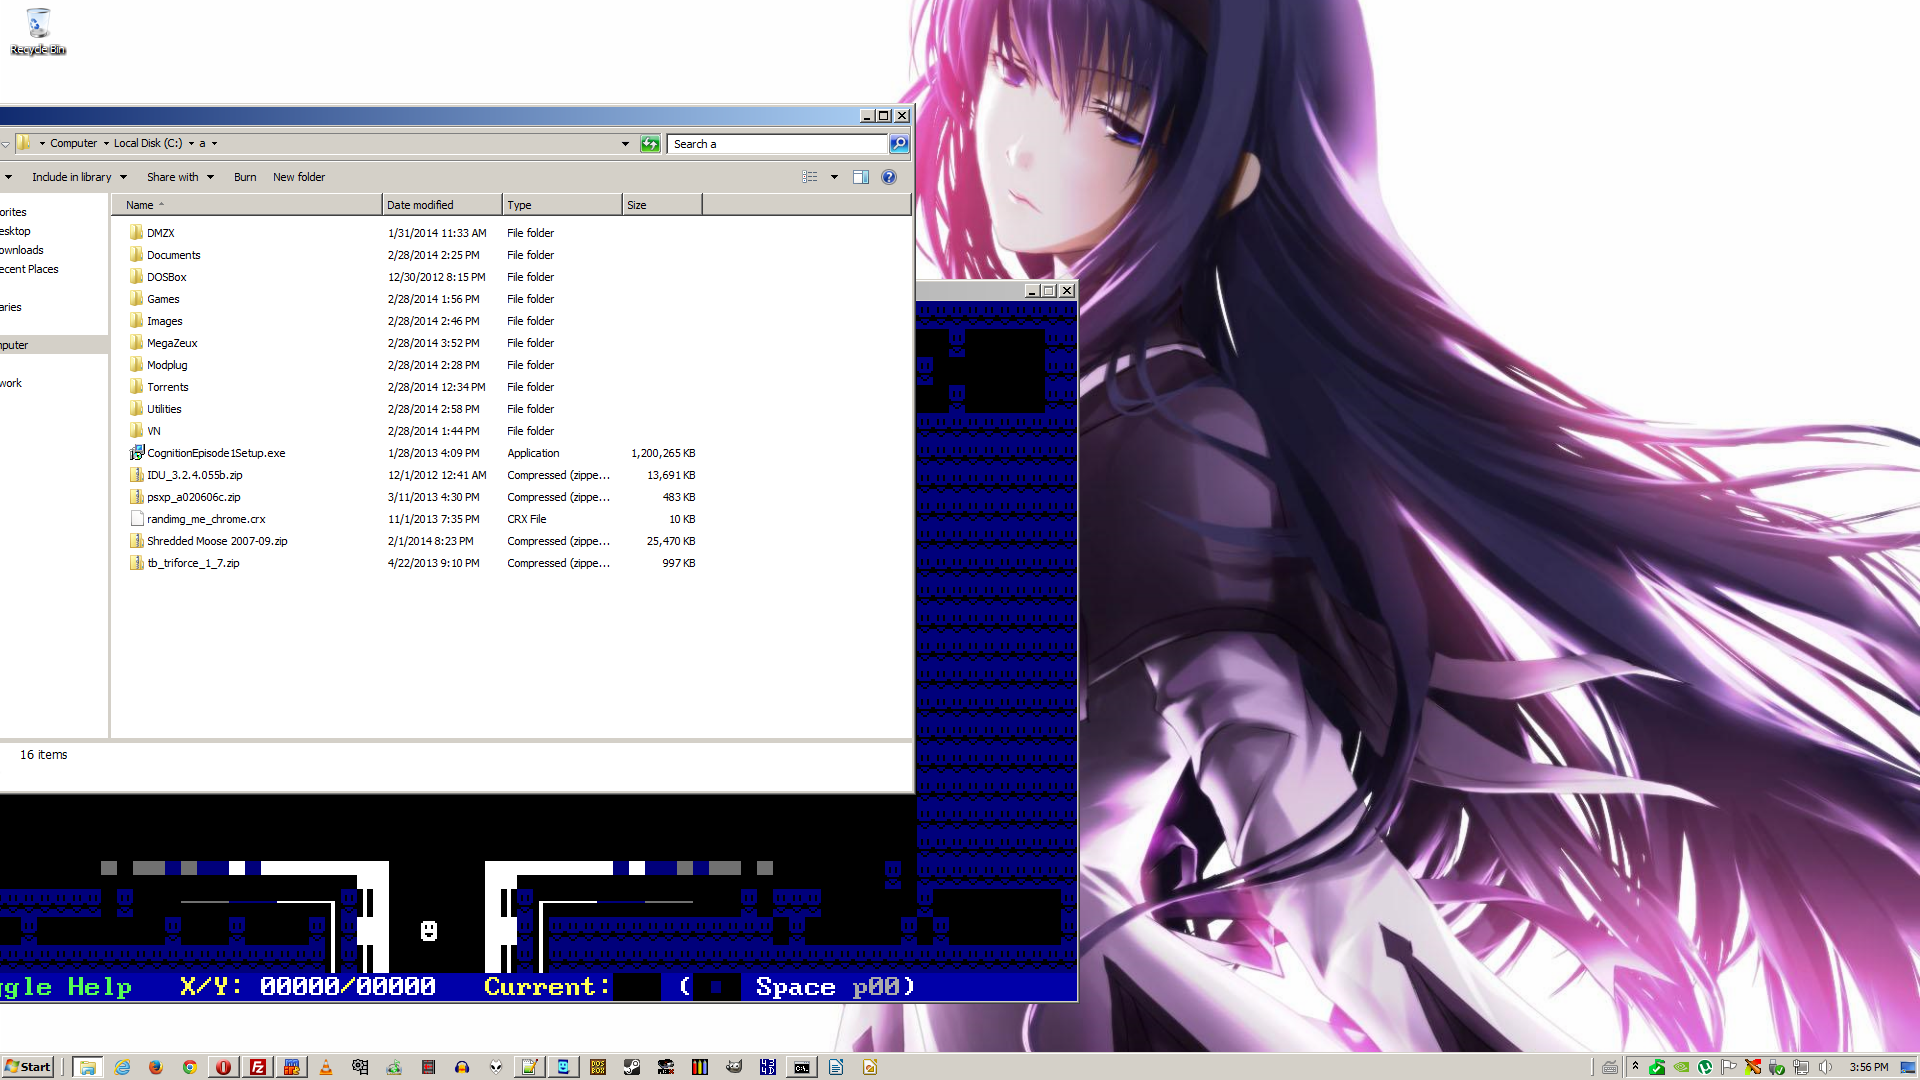Open the Include in library menu
This screenshot has height=1080, width=1920.
coord(79,177)
